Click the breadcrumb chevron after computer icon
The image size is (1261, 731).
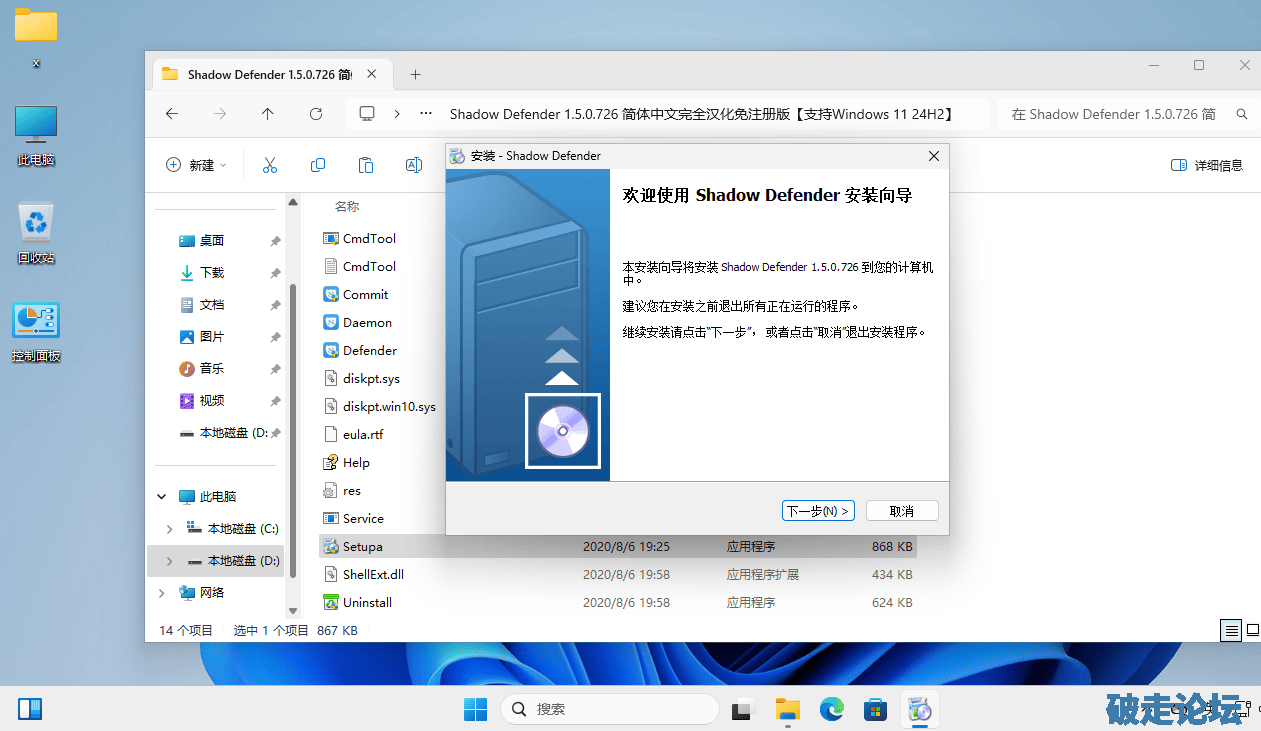click(x=397, y=114)
